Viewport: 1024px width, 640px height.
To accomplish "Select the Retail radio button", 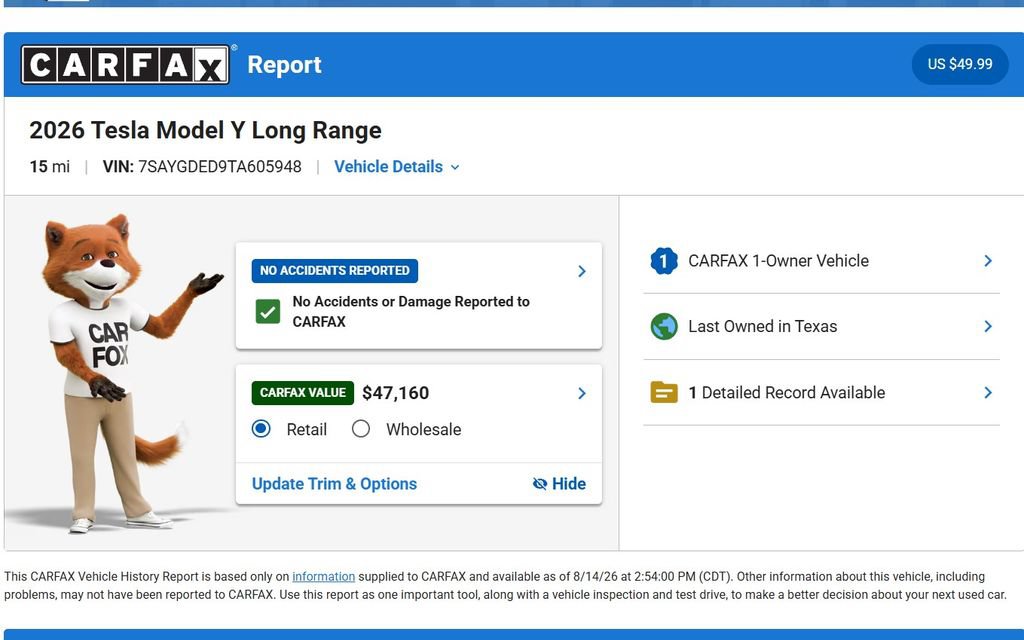I will tap(261, 429).
